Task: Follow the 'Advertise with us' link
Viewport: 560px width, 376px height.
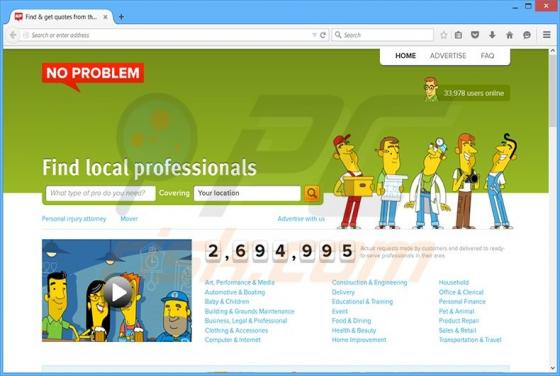Action: [301, 219]
